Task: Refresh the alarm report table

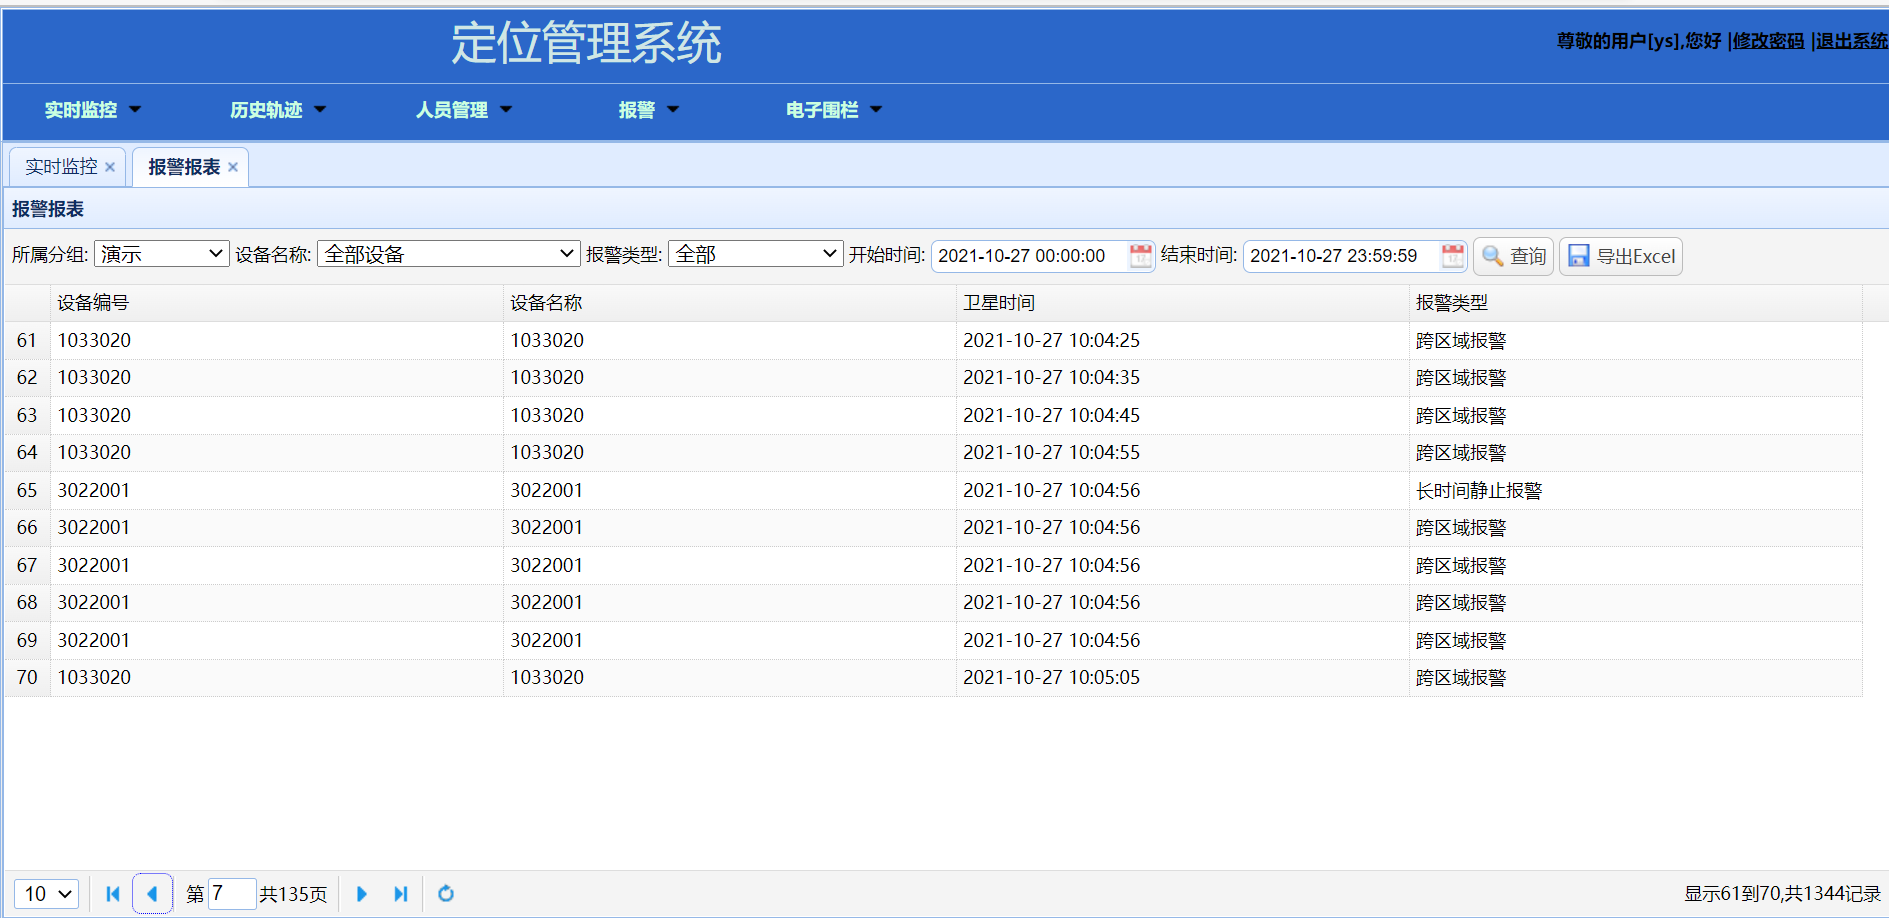Action: 446,894
